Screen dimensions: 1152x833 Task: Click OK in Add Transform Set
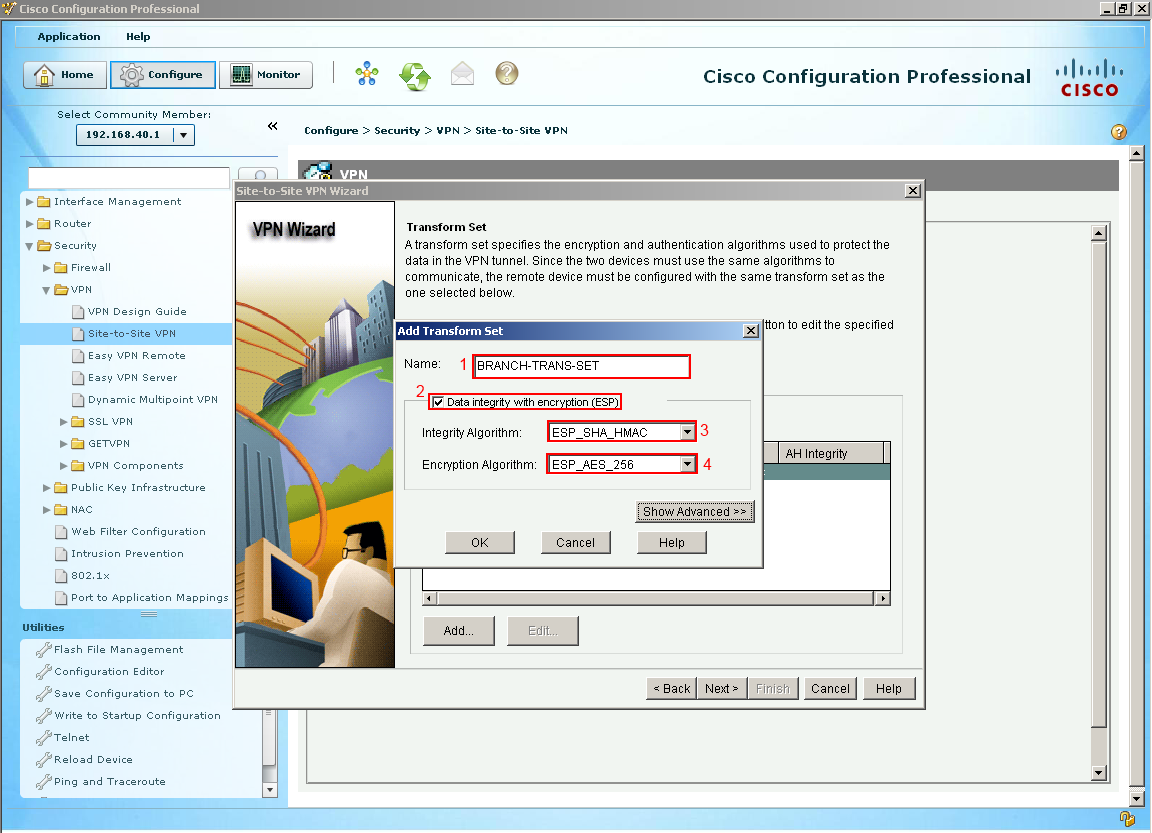pos(480,543)
